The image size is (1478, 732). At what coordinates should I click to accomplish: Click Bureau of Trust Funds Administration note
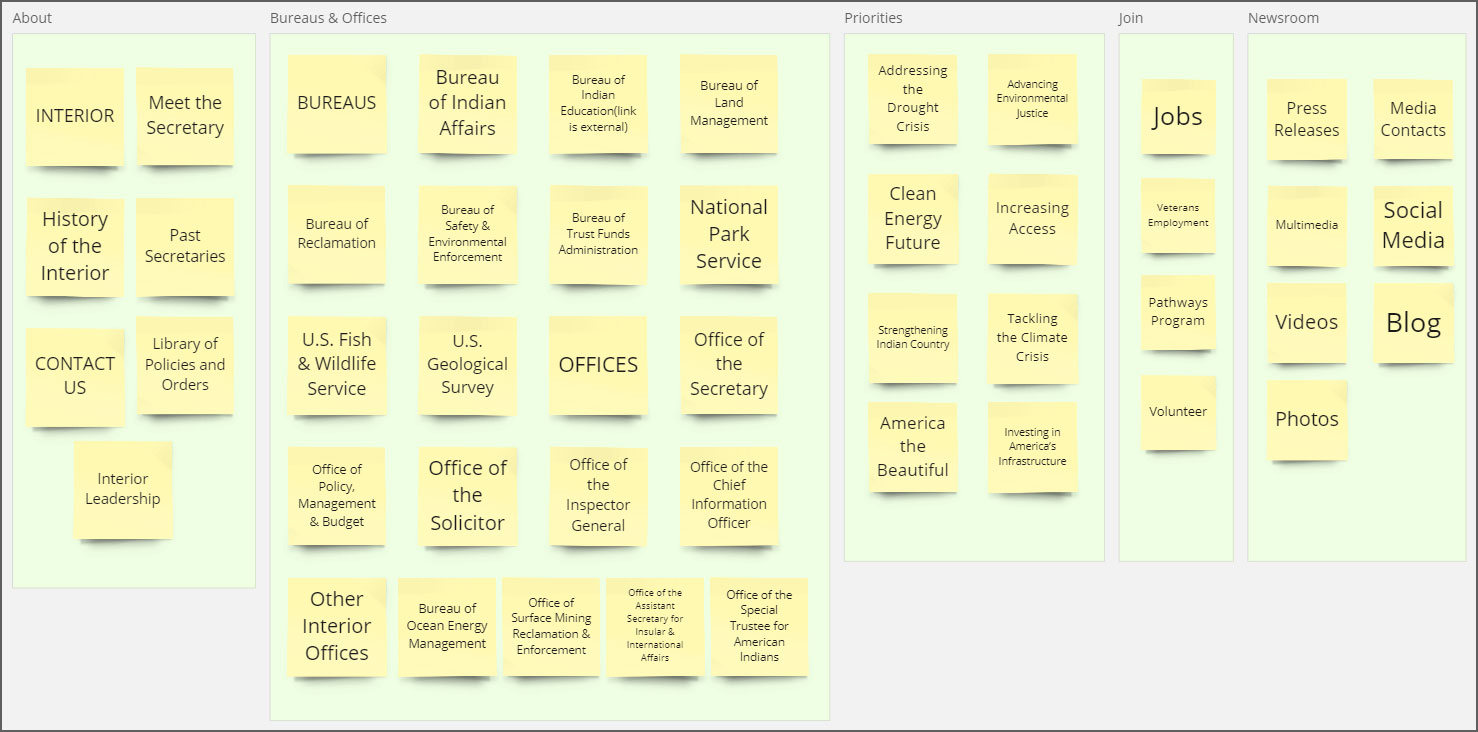point(598,234)
